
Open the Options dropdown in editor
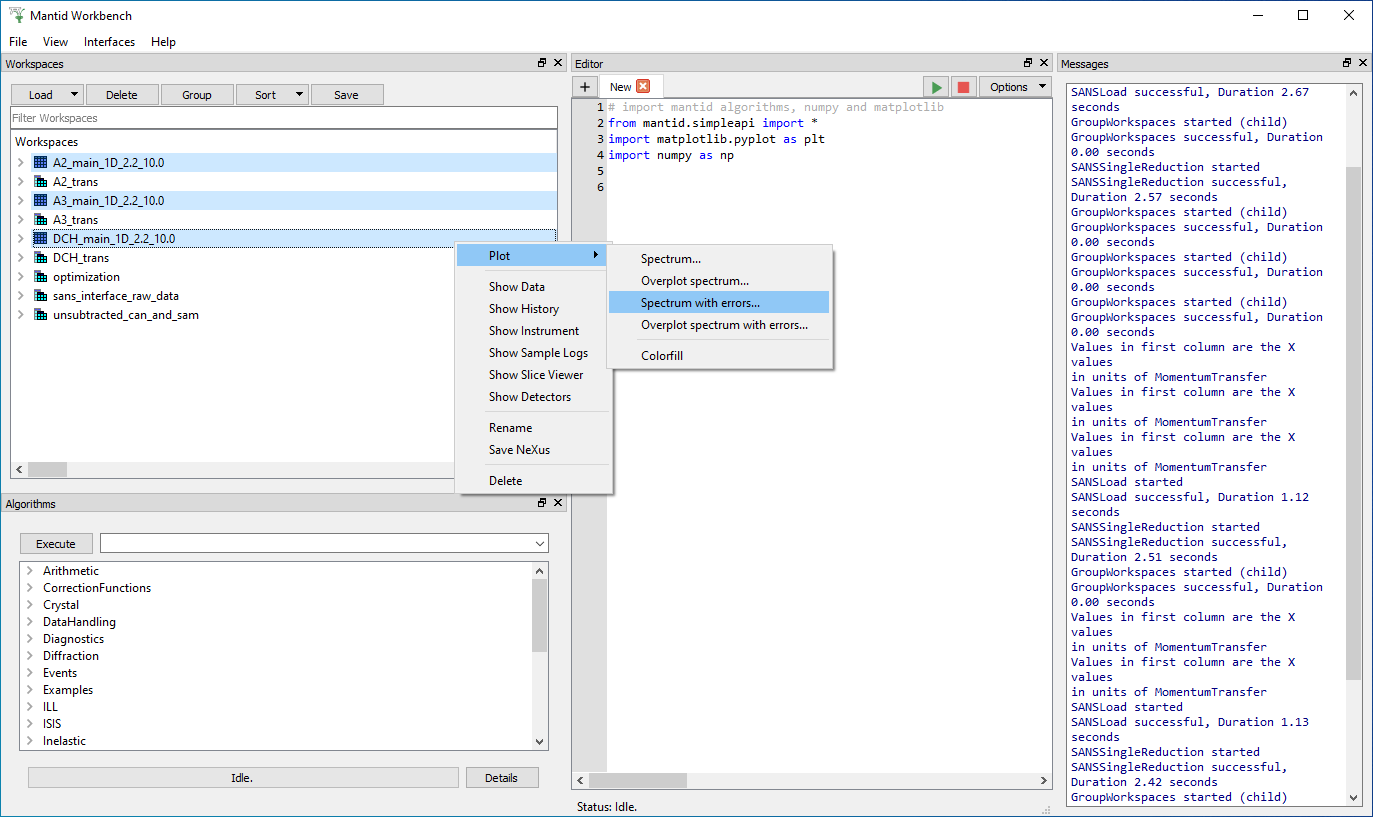(1015, 87)
